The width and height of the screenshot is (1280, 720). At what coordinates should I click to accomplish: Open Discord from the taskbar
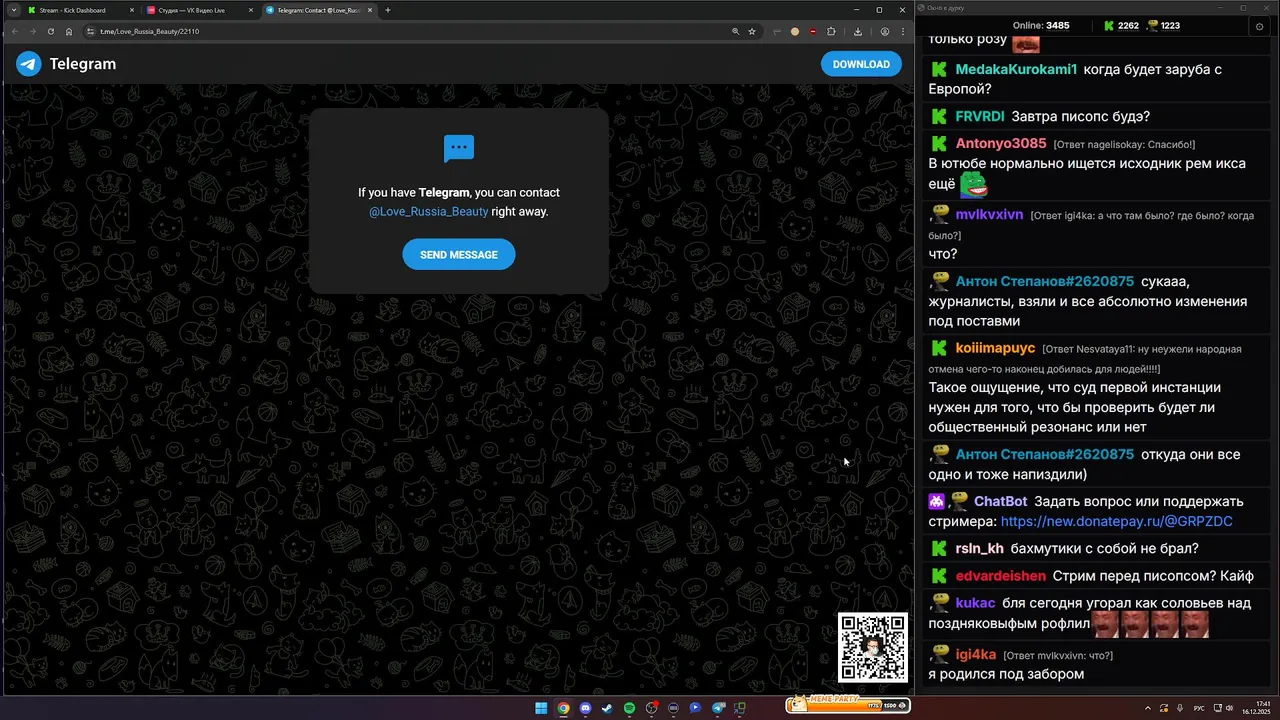586,708
